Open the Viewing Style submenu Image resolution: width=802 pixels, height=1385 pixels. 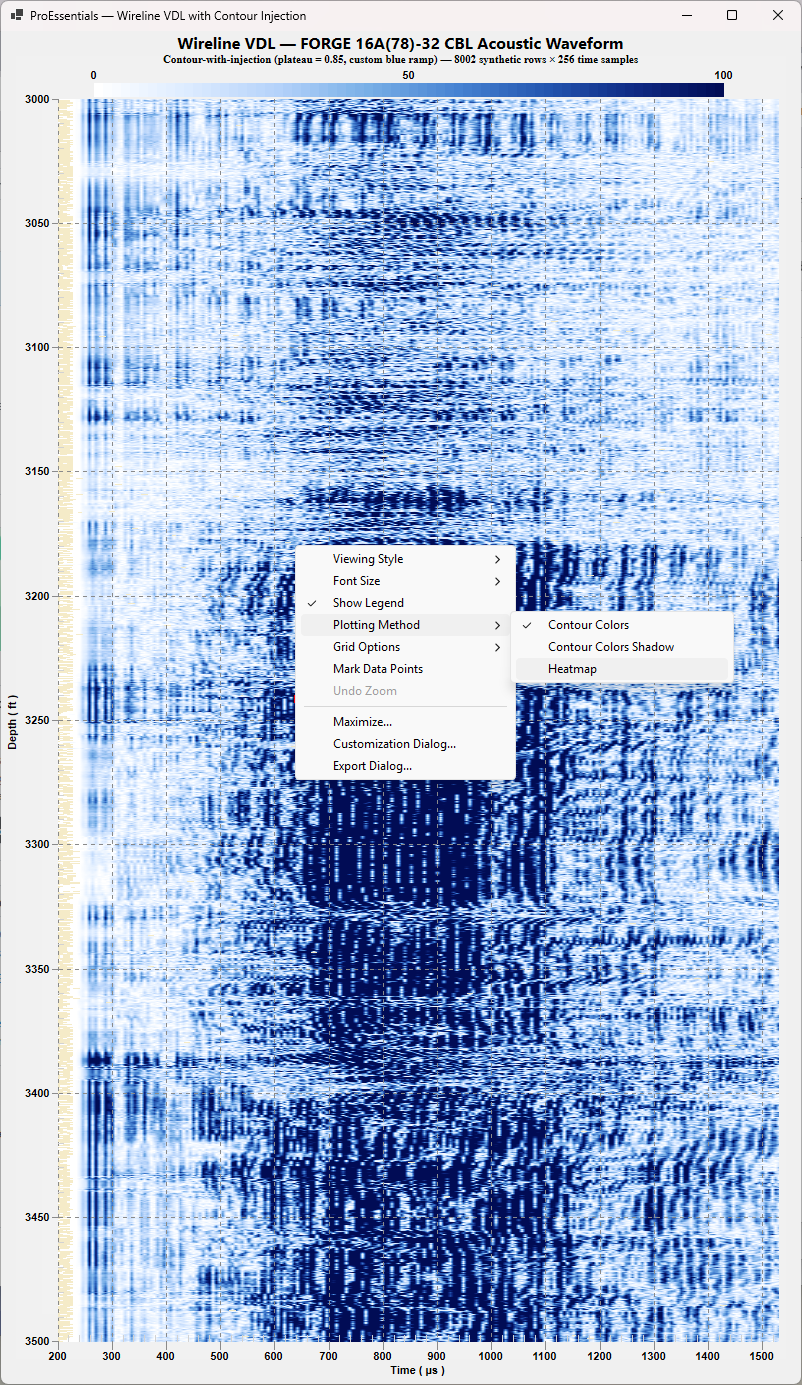[405, 559]
